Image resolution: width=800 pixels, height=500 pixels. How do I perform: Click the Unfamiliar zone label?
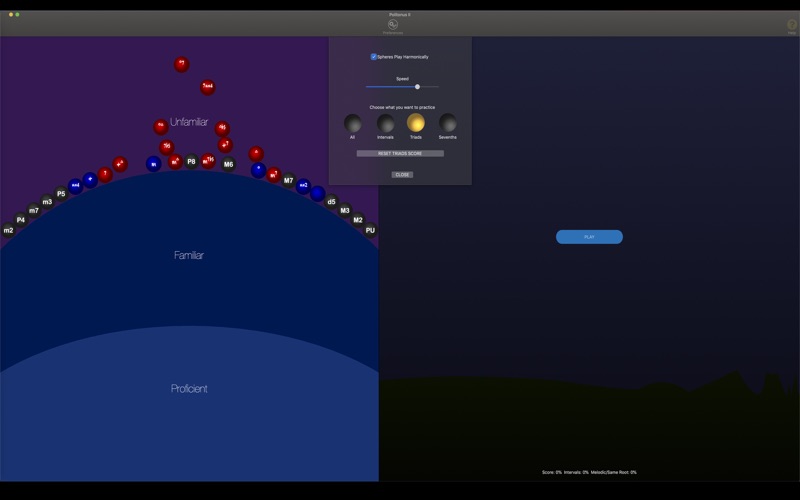189,122
